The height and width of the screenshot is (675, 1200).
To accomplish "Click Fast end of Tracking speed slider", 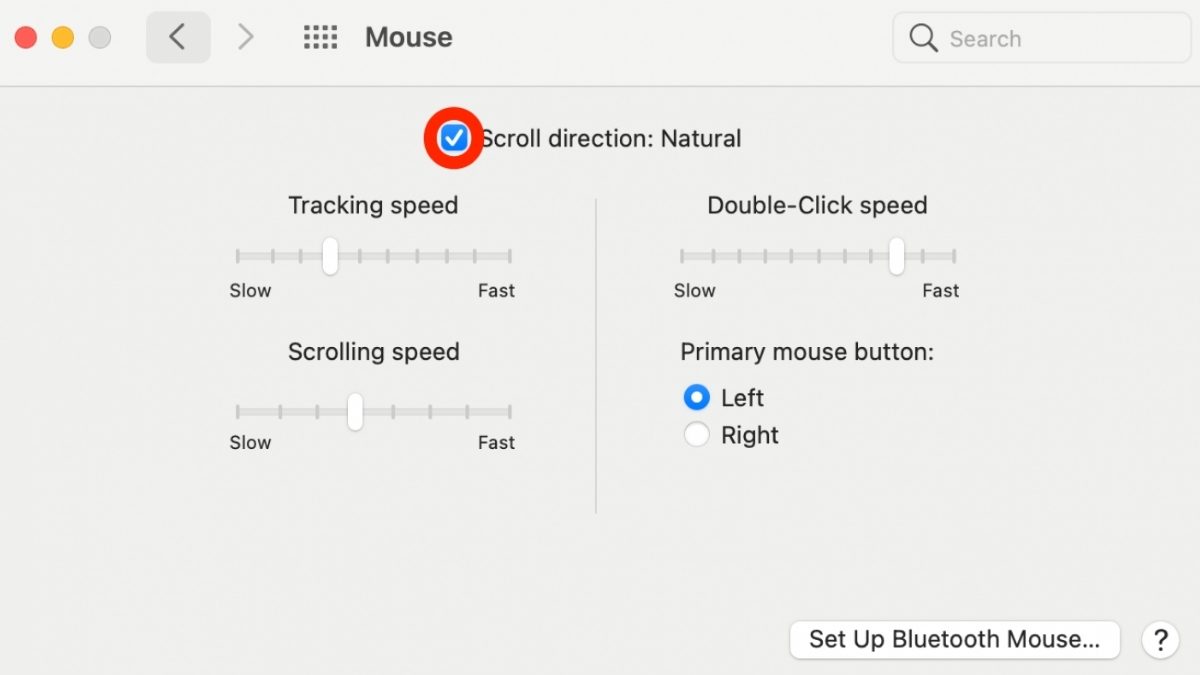I will coord(510,256).
